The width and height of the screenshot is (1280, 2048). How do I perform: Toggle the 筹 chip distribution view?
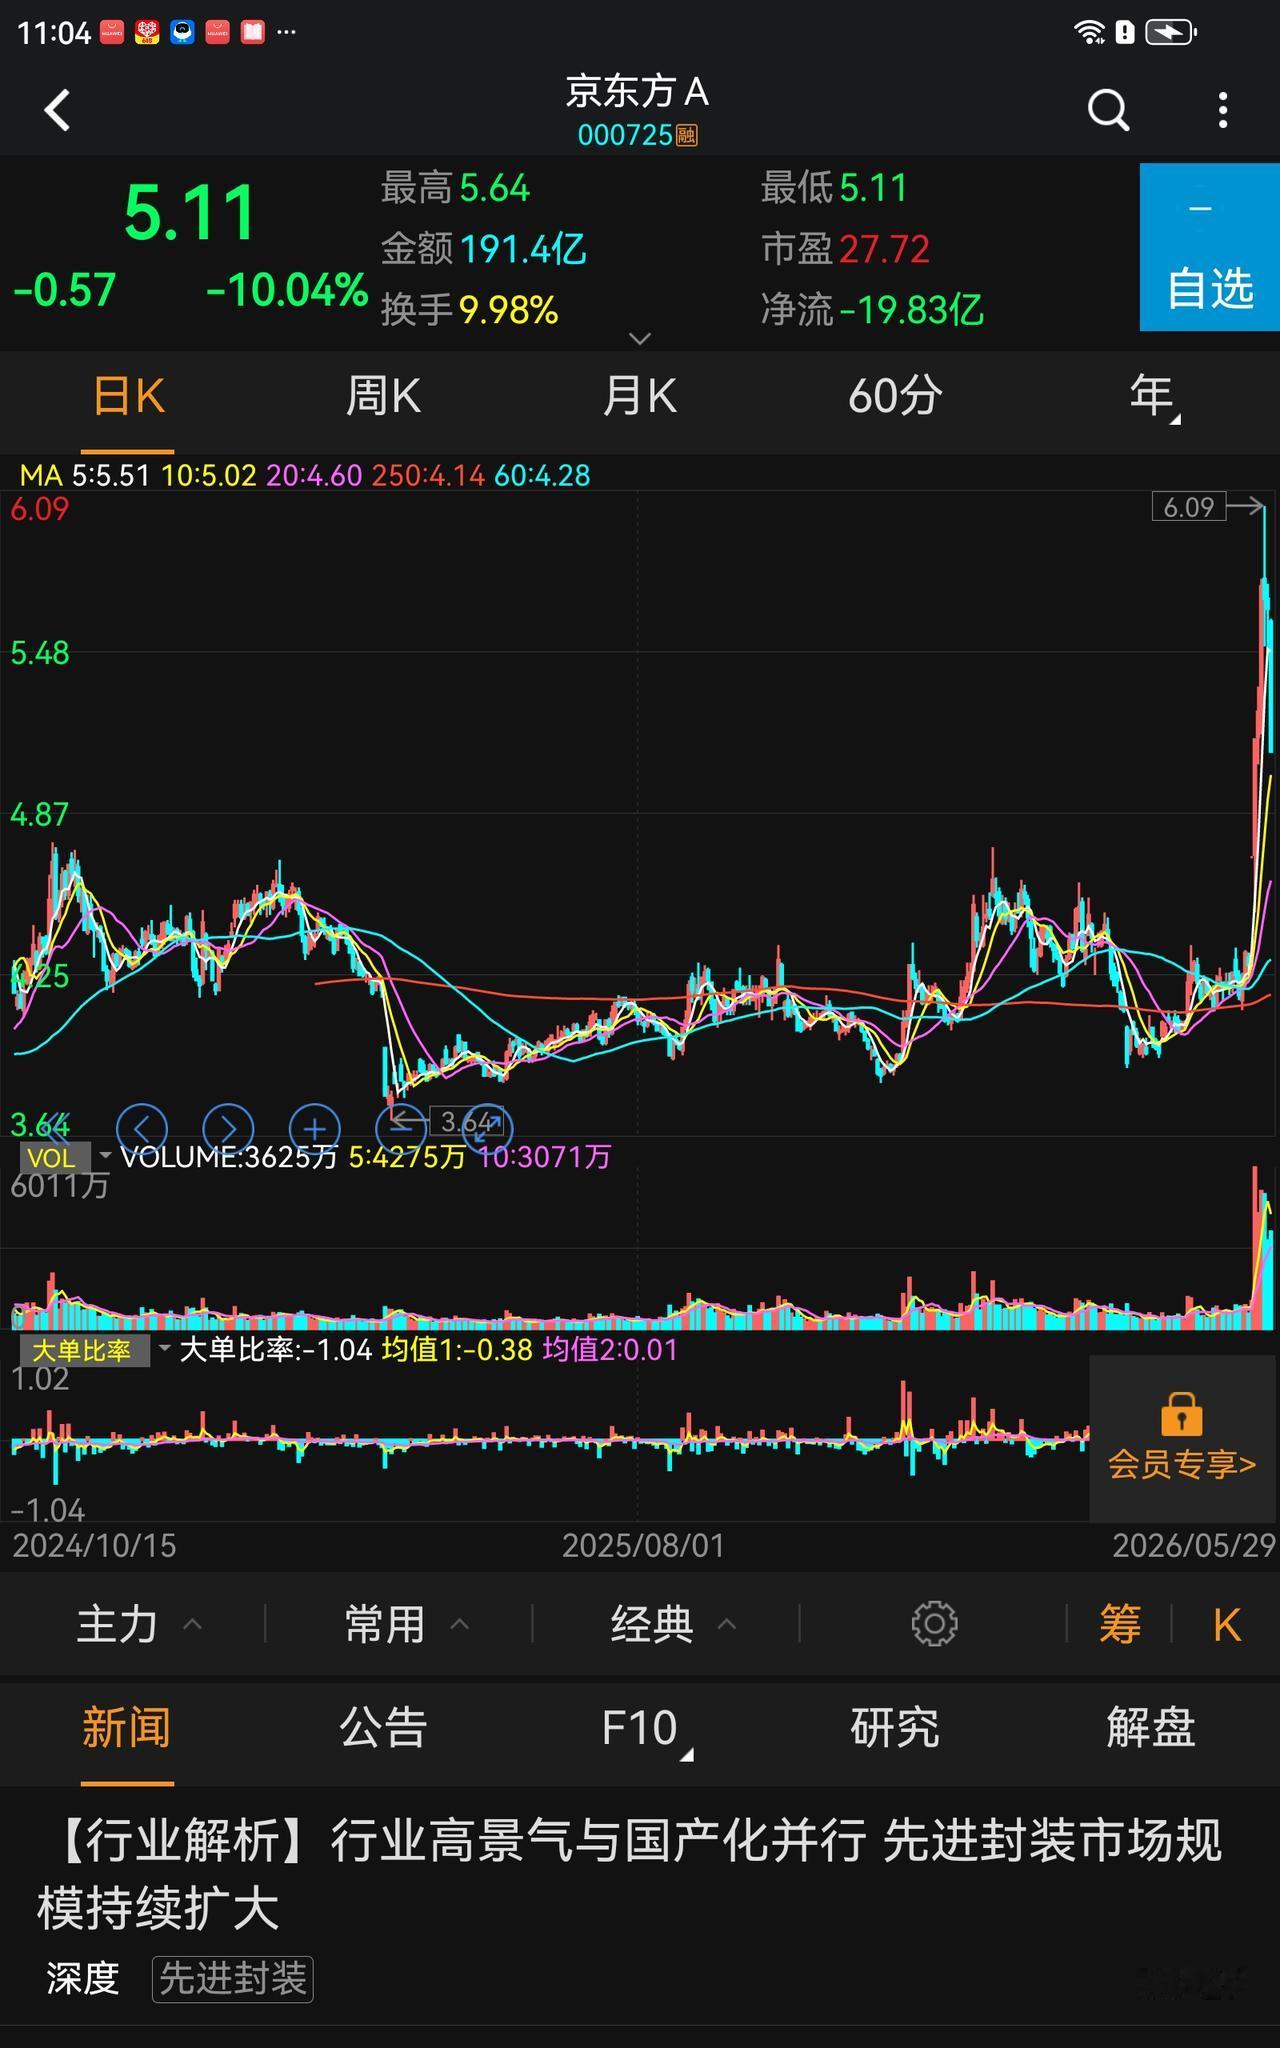click(1120, 1624)
